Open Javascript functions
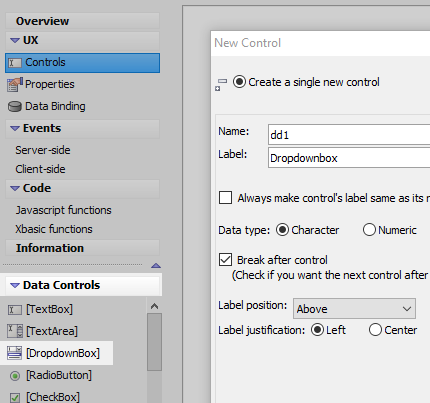The width and height of the screenshot is (430, 403). click(x=63, y=210)
